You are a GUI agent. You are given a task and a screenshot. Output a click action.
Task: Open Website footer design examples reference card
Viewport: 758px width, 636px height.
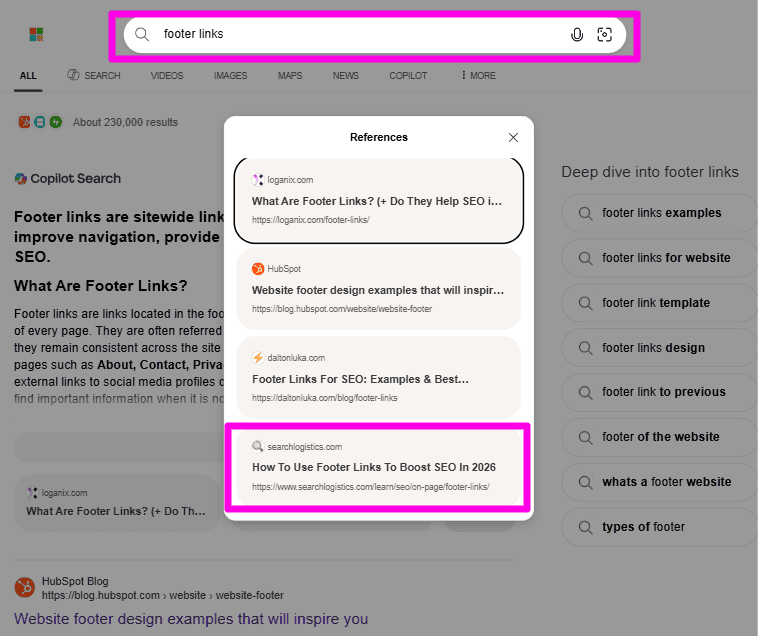pos(379,289)
